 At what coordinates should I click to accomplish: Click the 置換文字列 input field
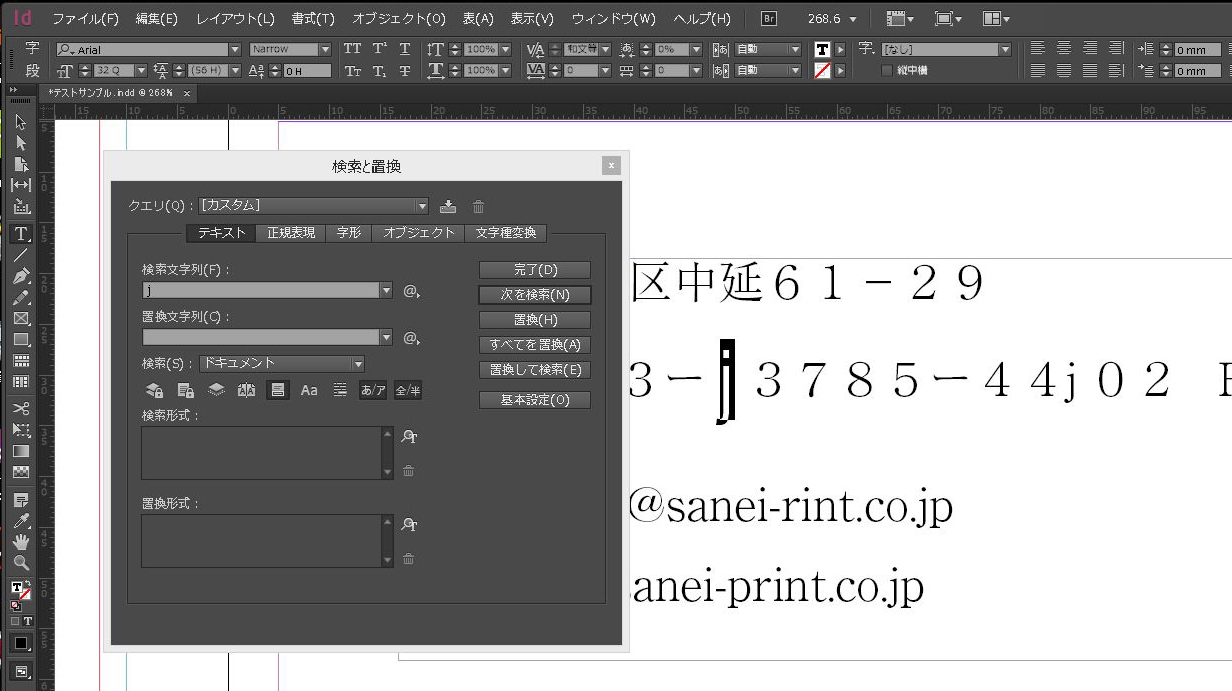(261, 338)
